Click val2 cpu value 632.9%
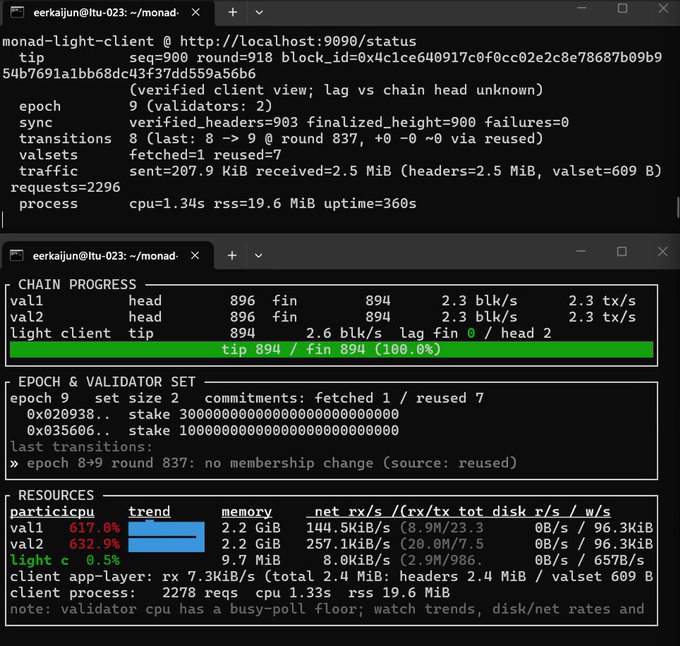680x646 pixels. point(94,544)
